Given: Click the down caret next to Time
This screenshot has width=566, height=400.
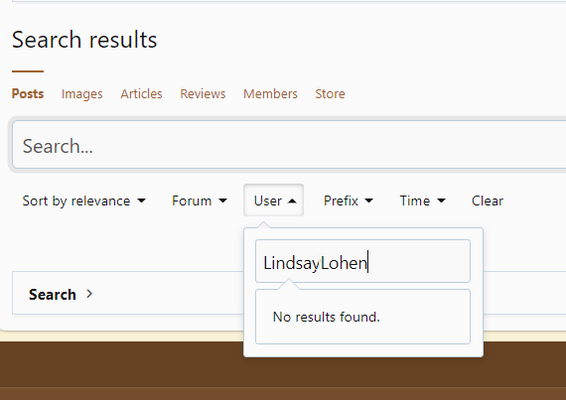Looking at the screenshot, I should [x=441, y=201].
